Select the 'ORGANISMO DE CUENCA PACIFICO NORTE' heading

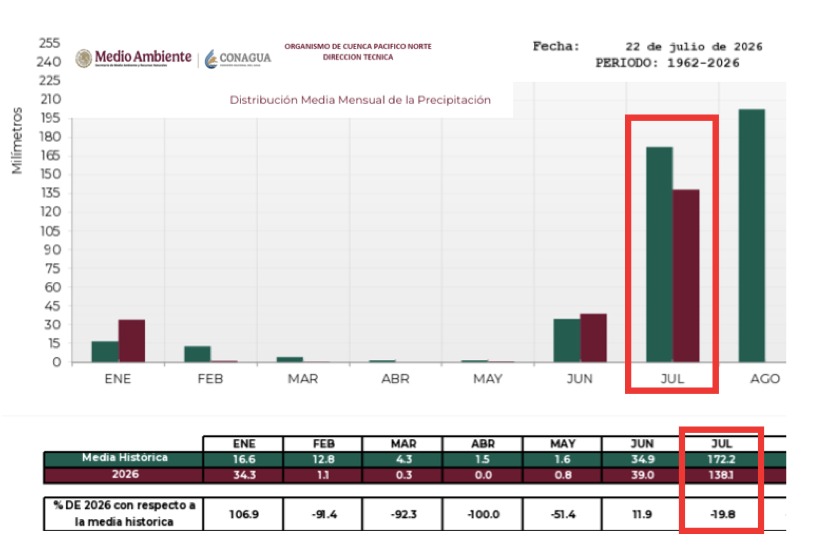pos(358,46)
